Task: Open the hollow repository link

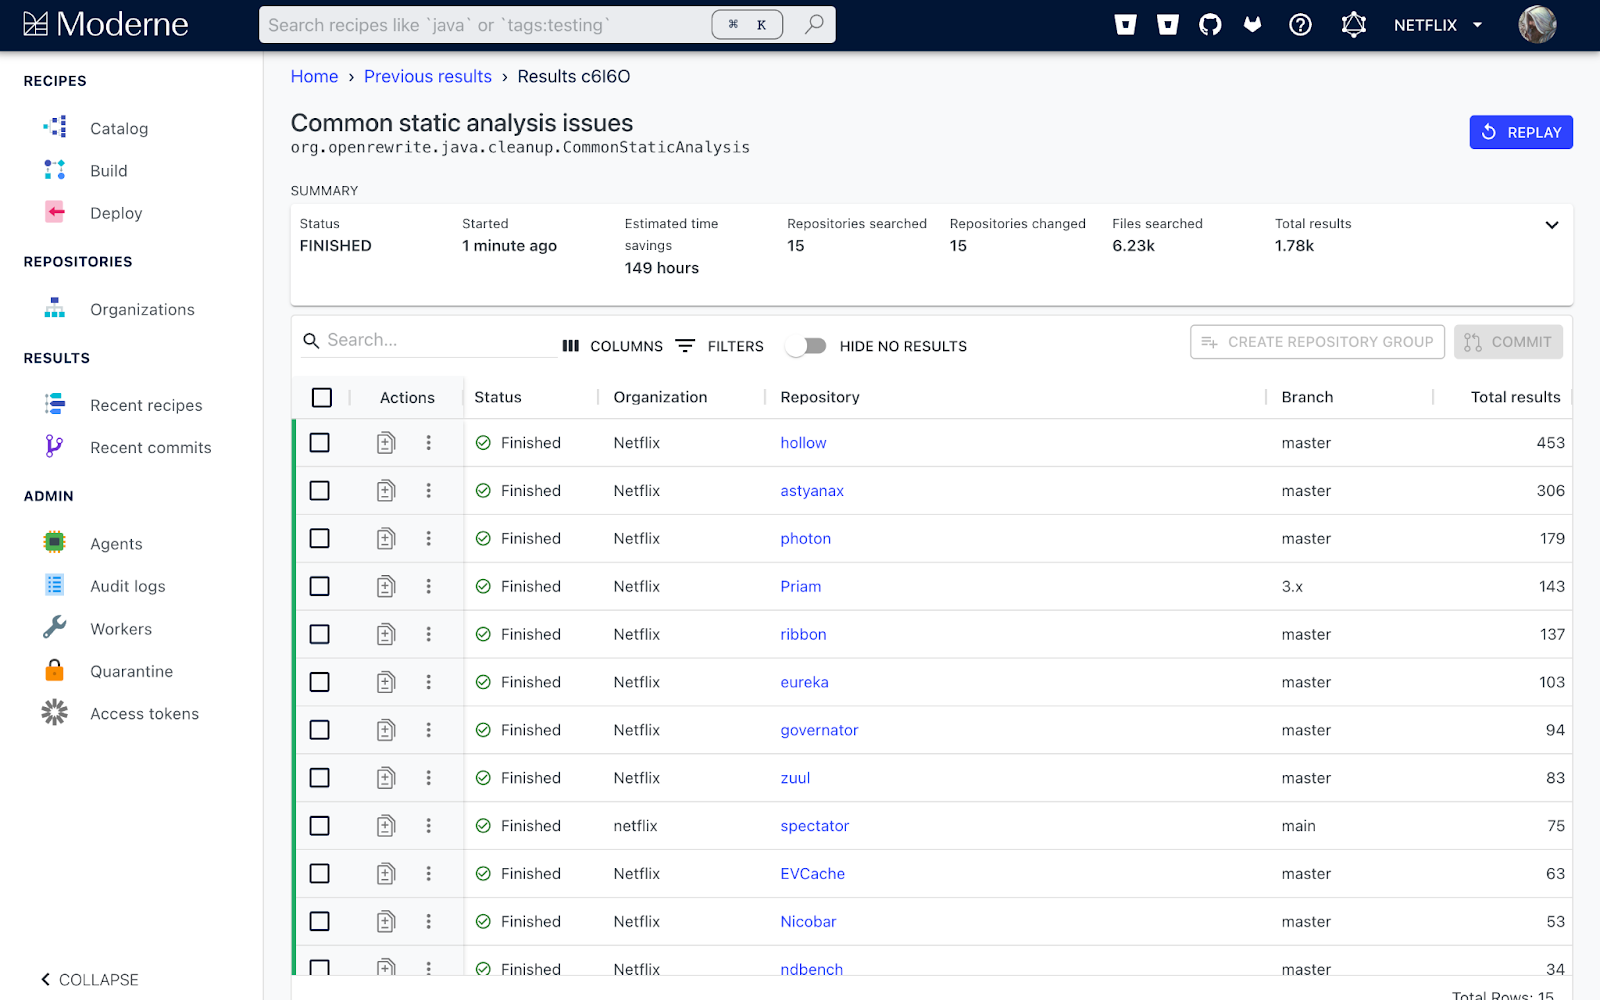Action: click(x=803, y=443)
